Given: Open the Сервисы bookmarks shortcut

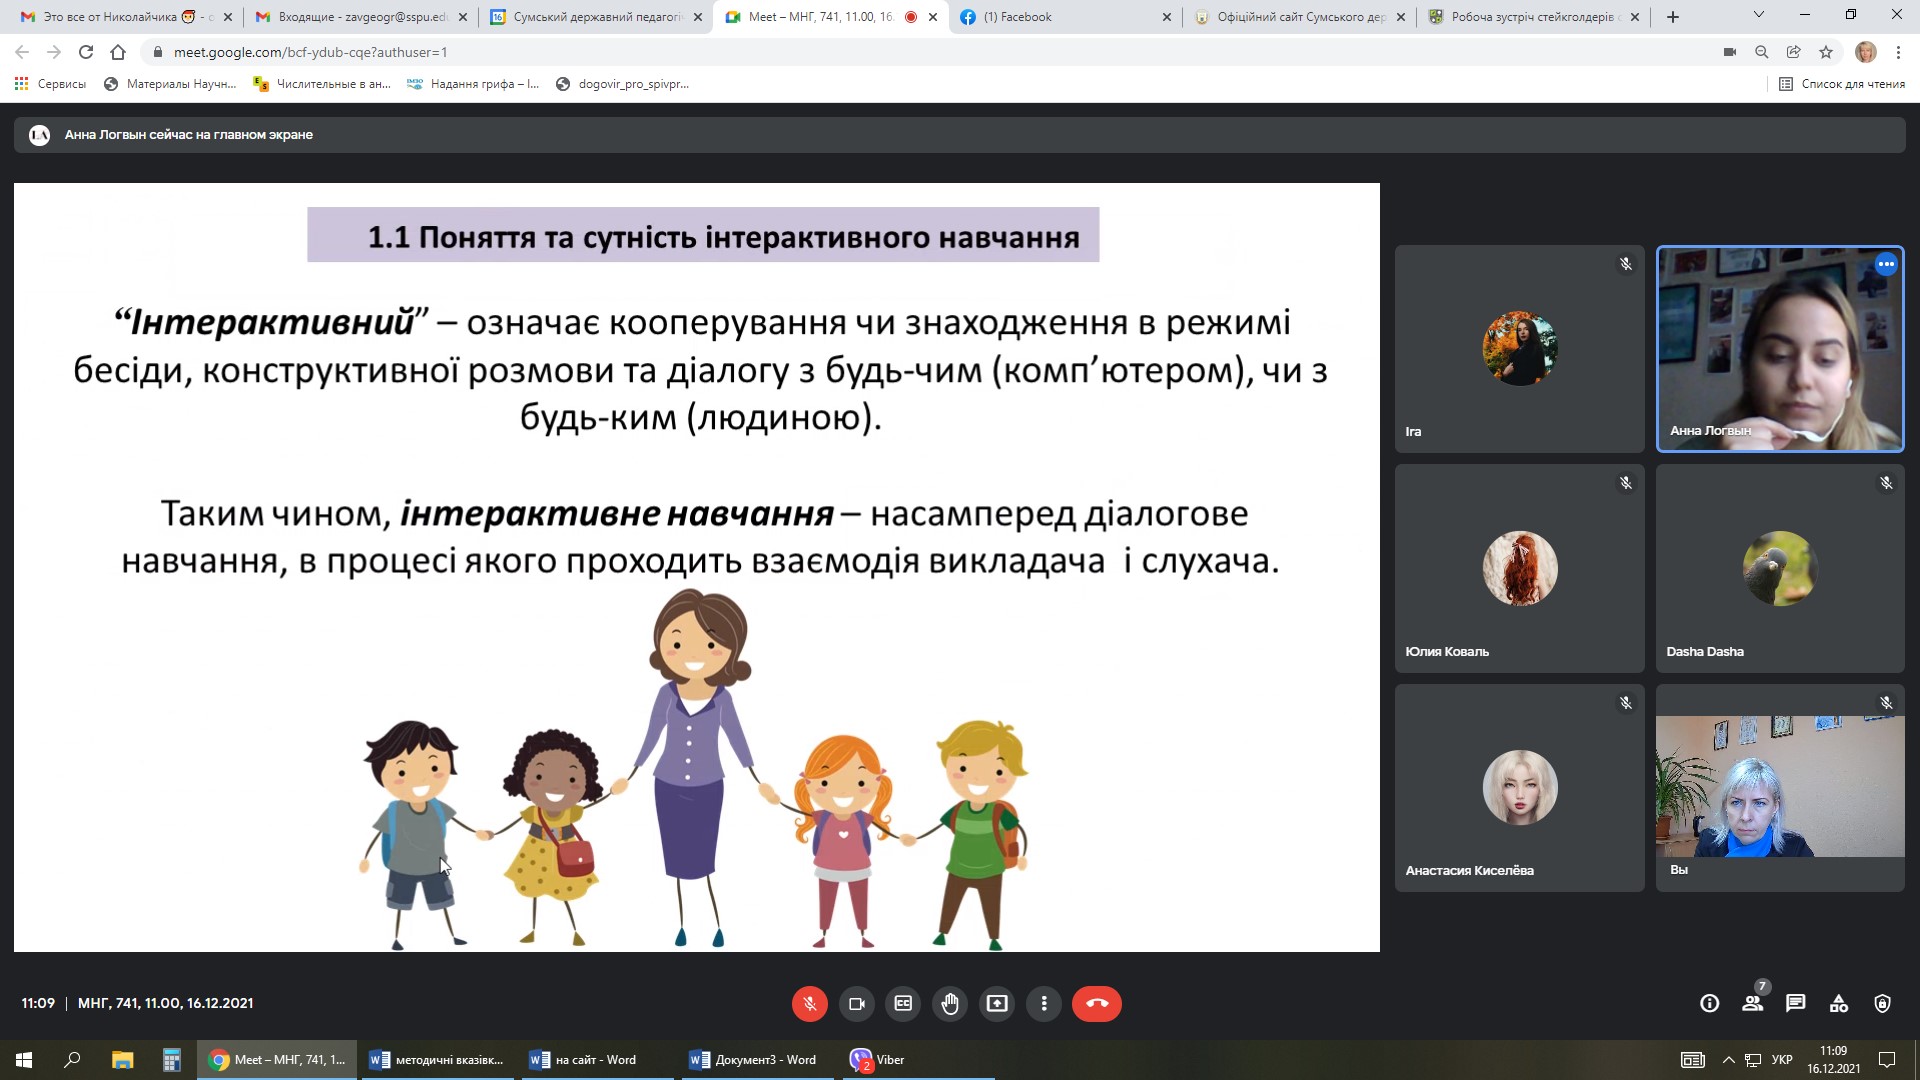Looking at the screenshot, I should 50,84.
